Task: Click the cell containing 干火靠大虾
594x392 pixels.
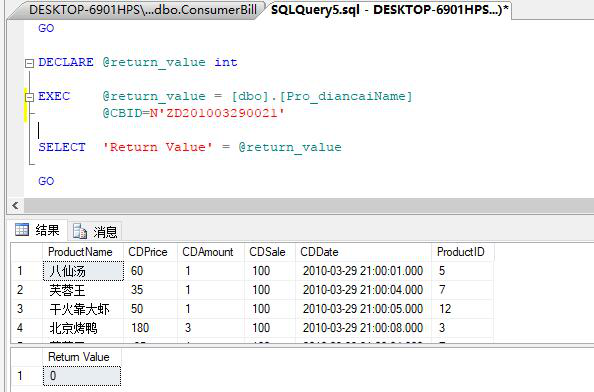Action: click(83, 309)
